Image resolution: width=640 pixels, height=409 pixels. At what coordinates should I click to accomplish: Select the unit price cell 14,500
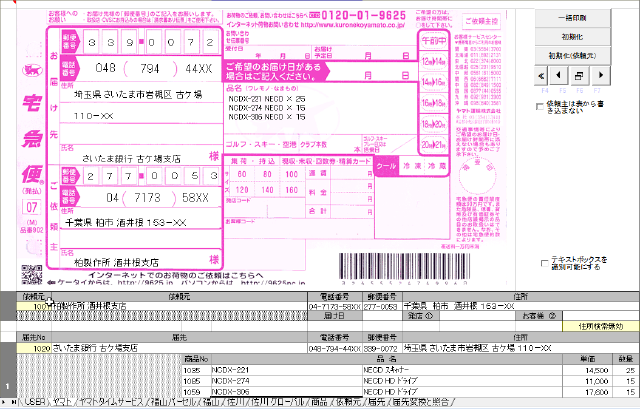click(x=587, y=370)
